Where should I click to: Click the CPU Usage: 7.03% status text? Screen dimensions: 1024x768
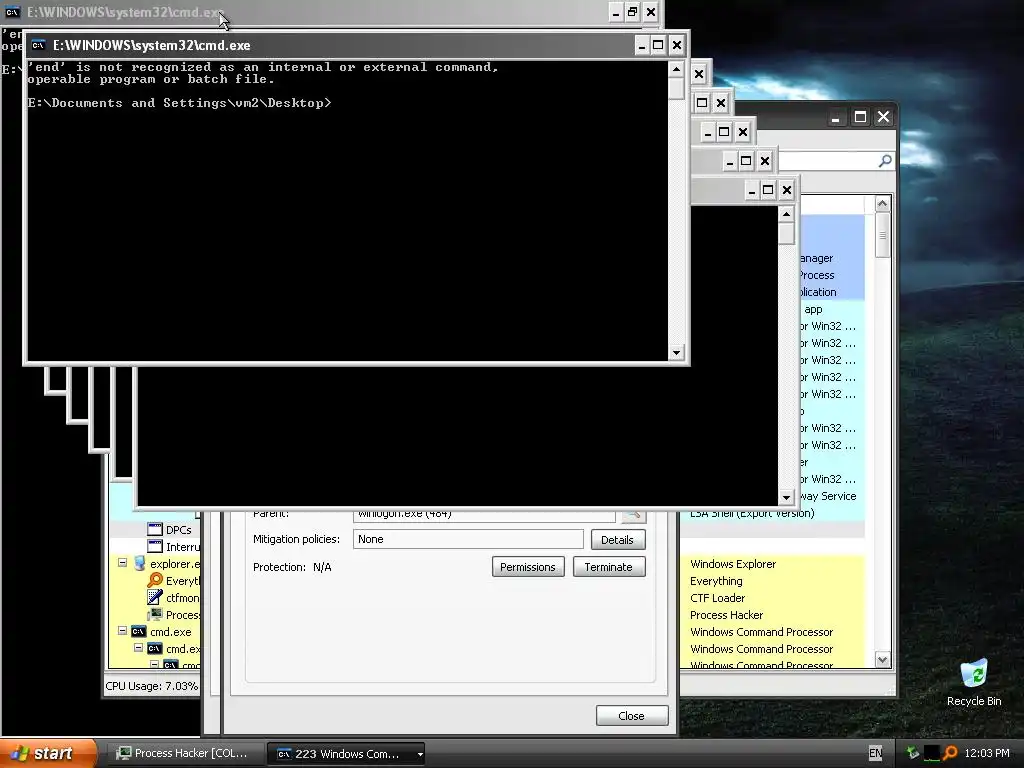pos(151,686)
